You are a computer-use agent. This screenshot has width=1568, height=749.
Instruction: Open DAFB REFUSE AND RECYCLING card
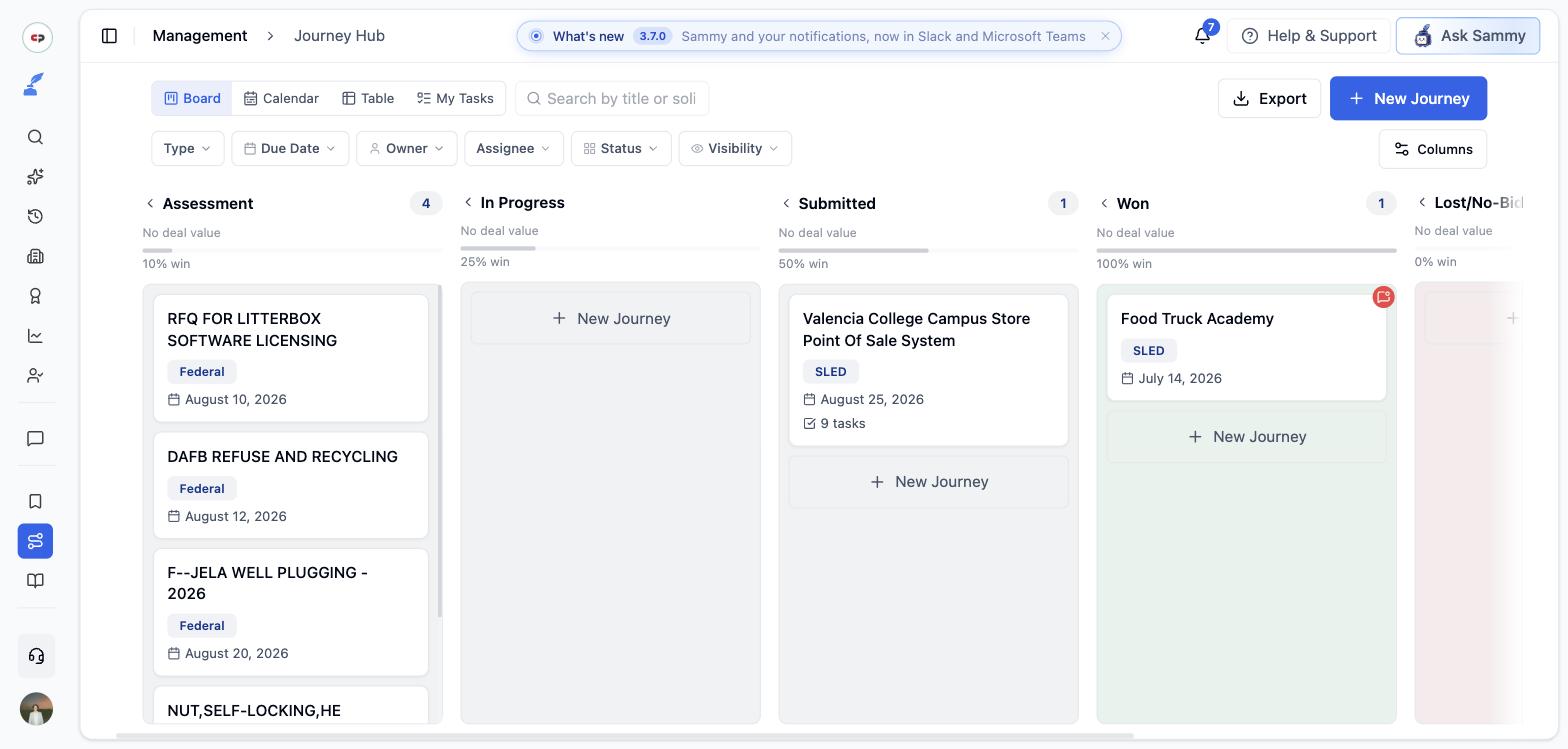(x=291, y=485)
